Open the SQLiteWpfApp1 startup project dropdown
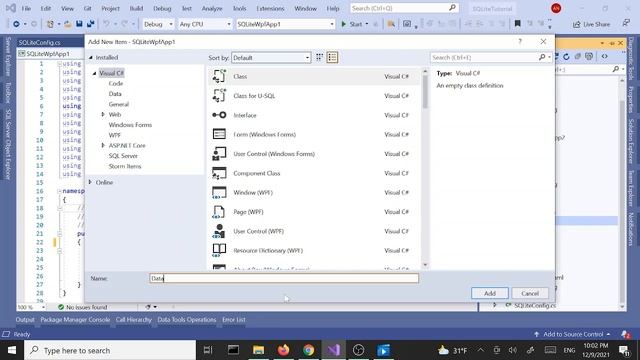The image size is (640, 360). [x=285, y=24]
